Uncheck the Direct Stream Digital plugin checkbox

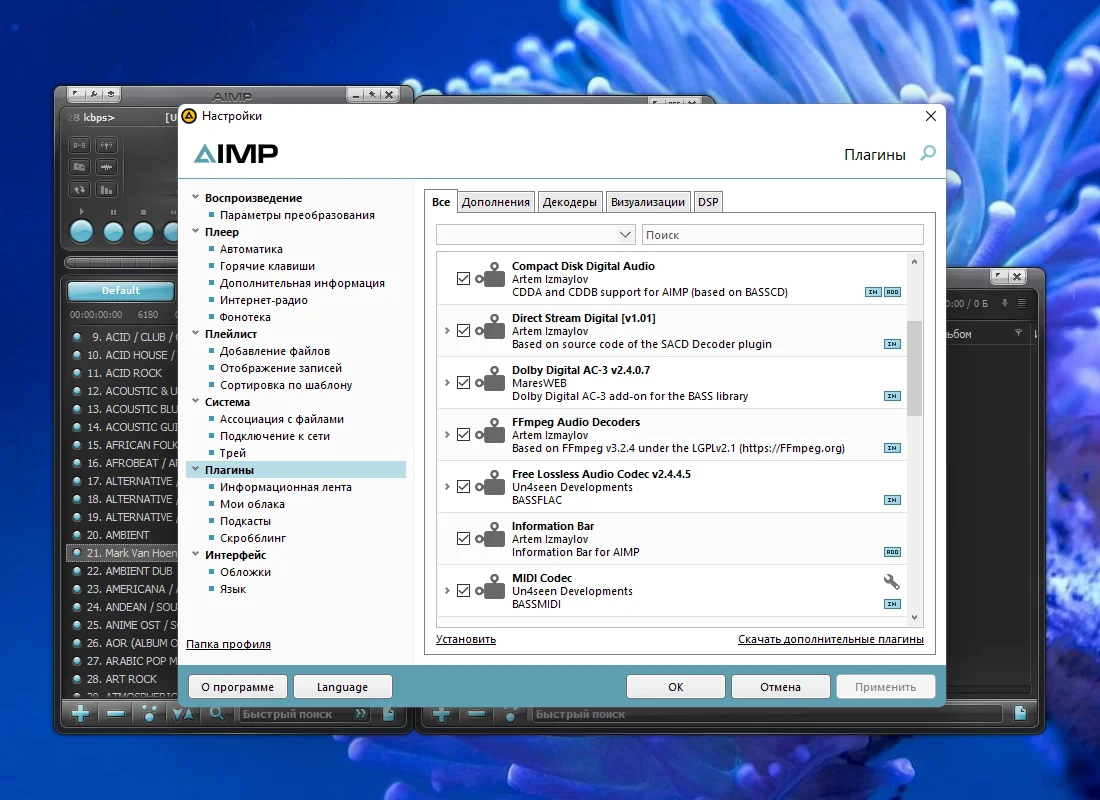tap(463, 331)
